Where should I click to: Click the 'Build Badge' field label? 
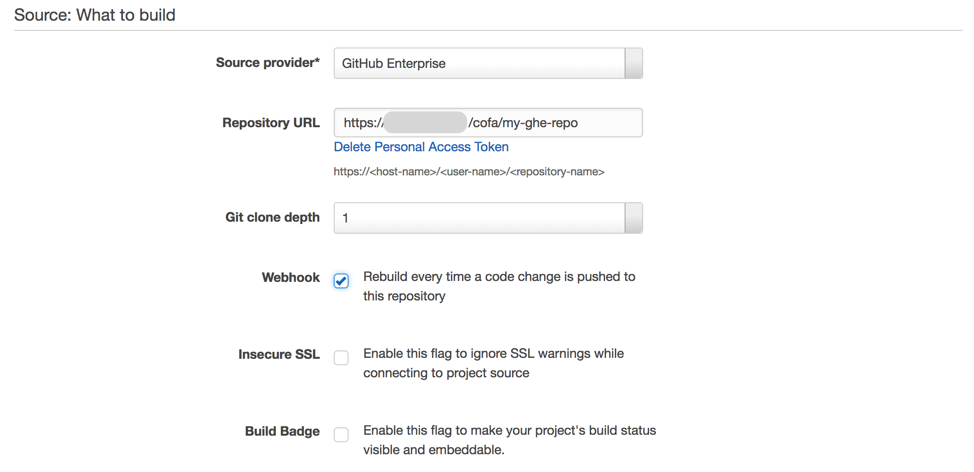(x=282, y=431)
